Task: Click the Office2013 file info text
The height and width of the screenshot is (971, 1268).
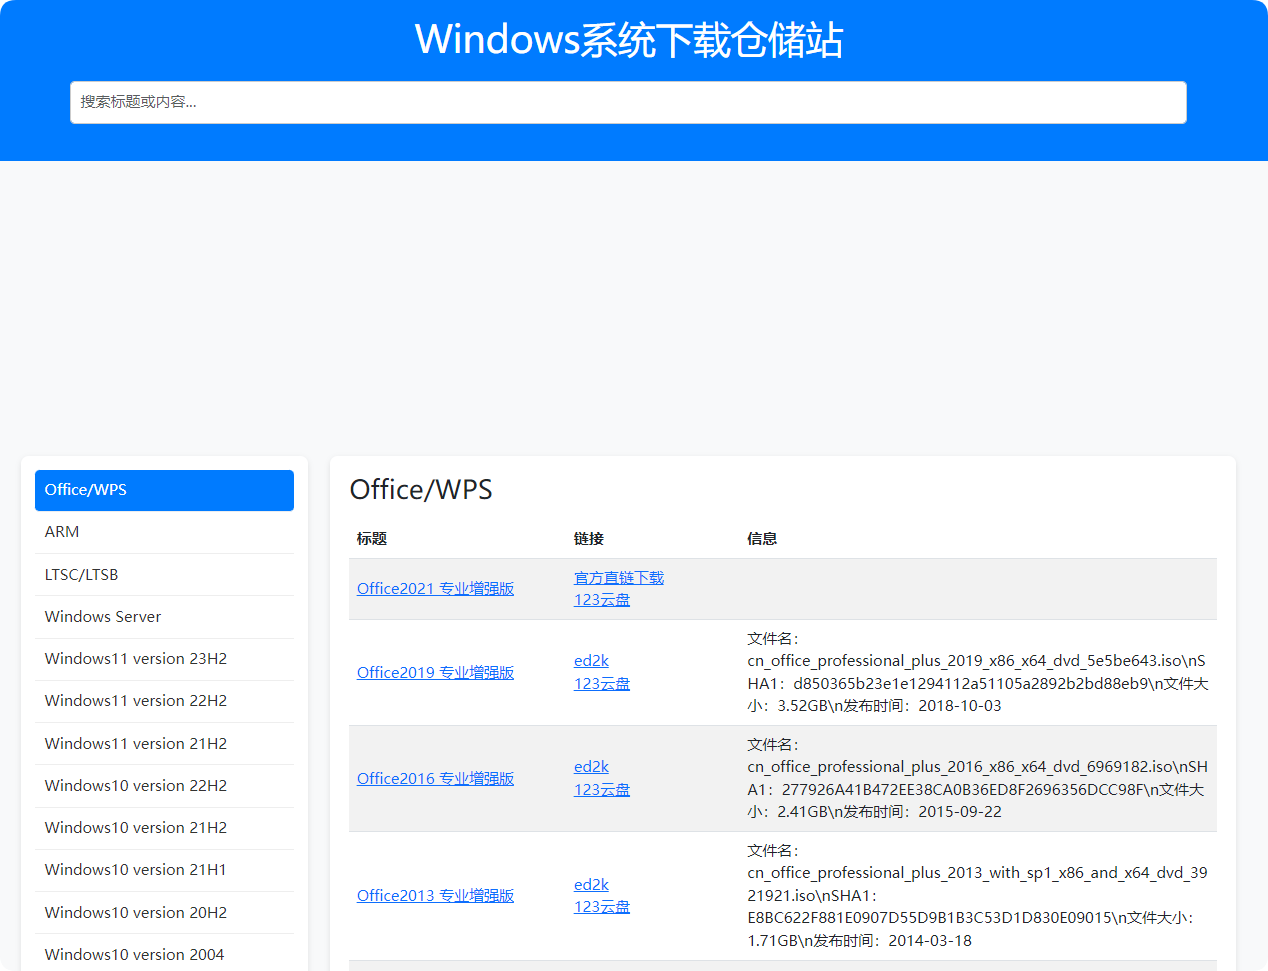Action: (978, 896)
